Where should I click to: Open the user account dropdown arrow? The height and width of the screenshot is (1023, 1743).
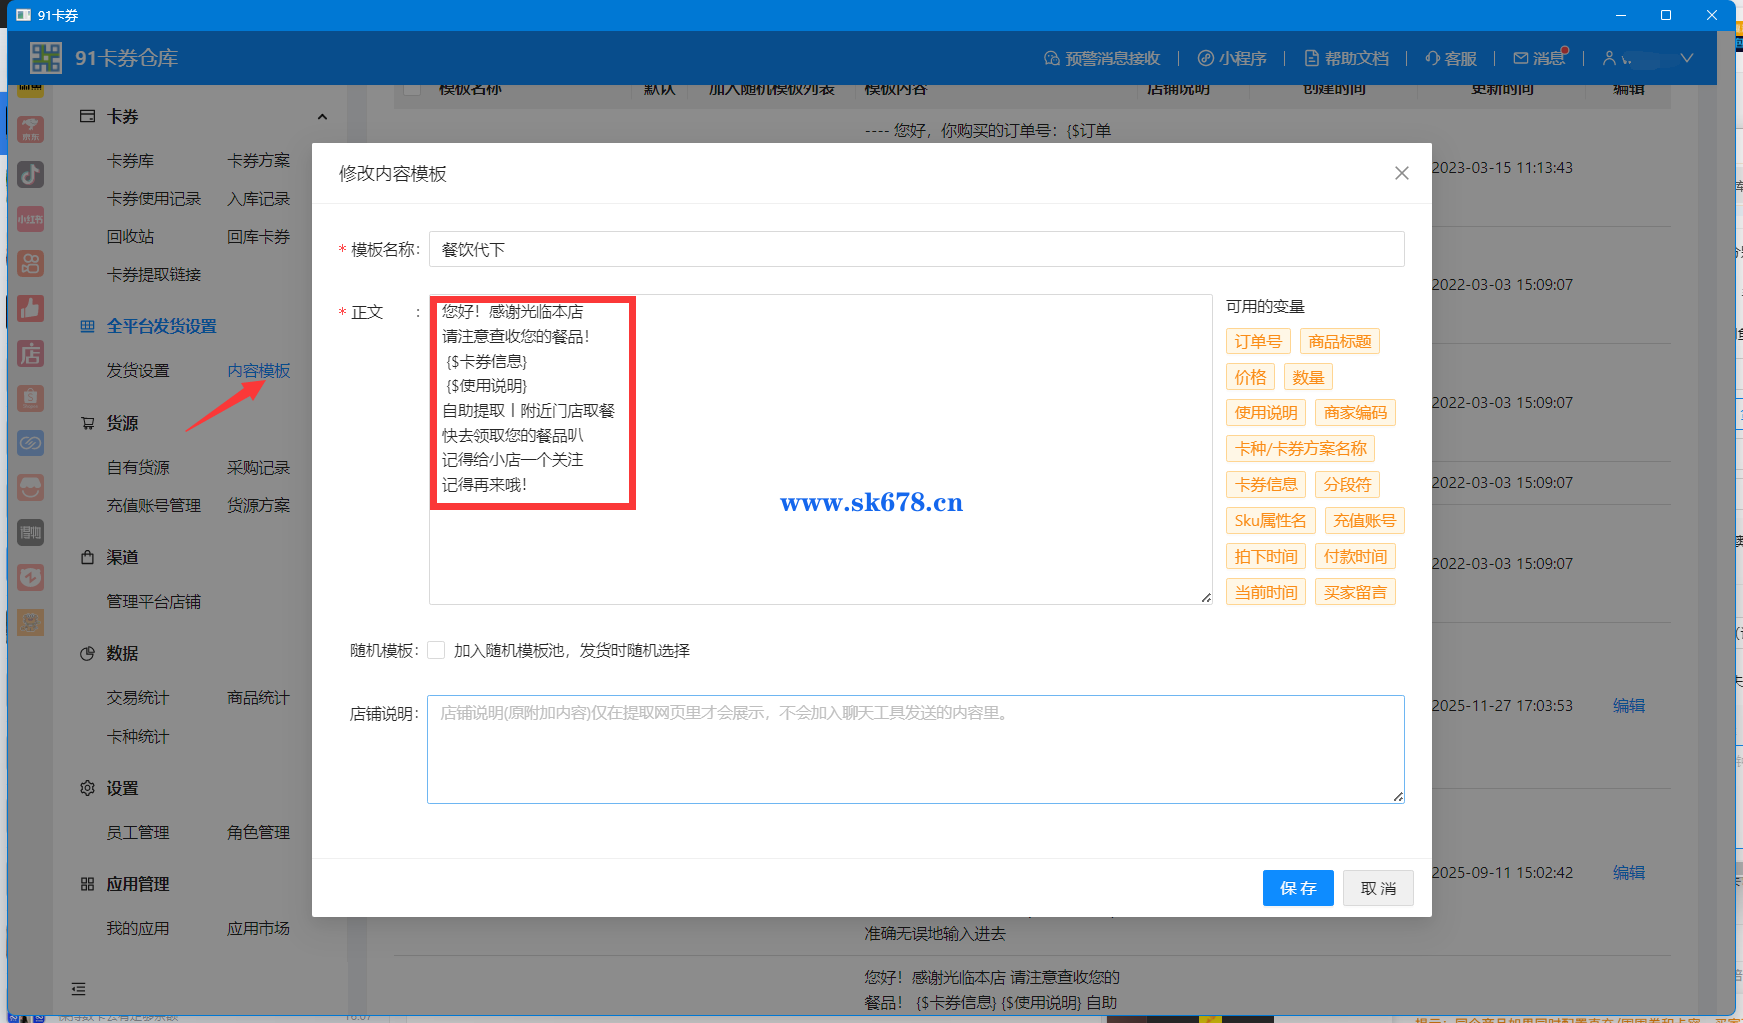tap(1686, 58)
